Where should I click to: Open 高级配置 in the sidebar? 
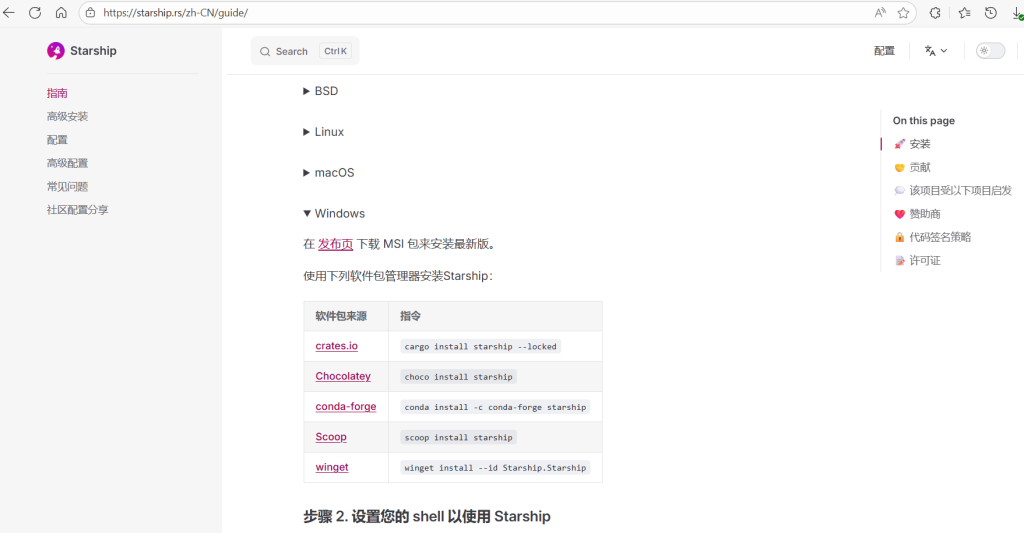[x=67, y=163]
